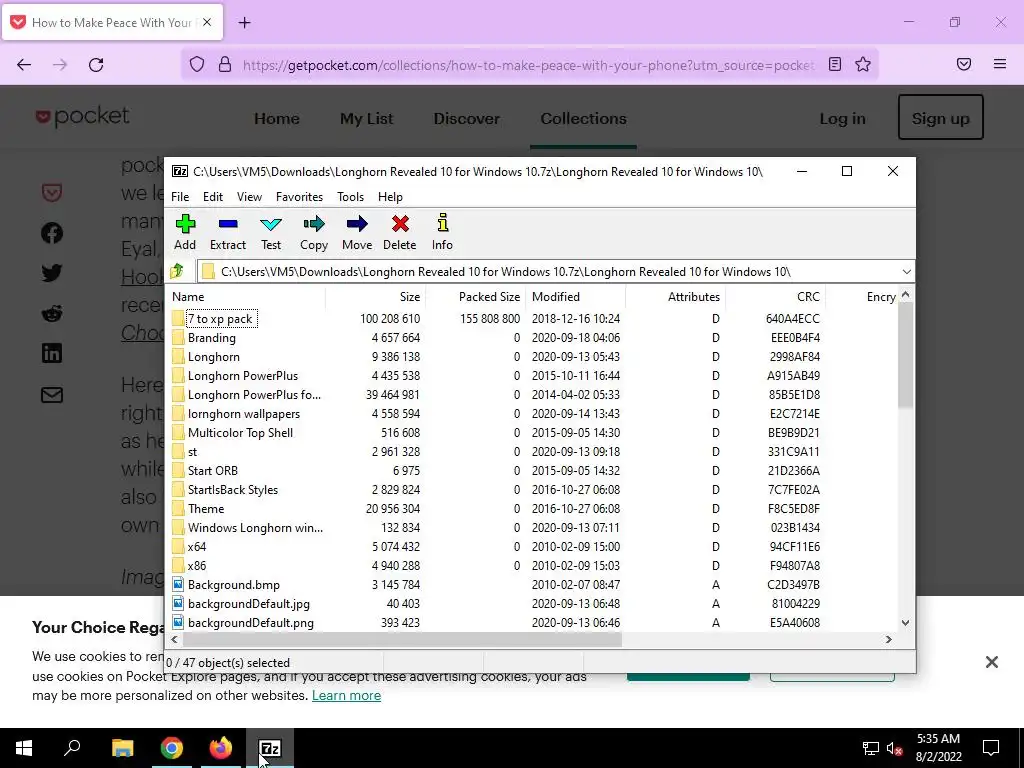Open the Windows notification center

click(x=991, y=748)
